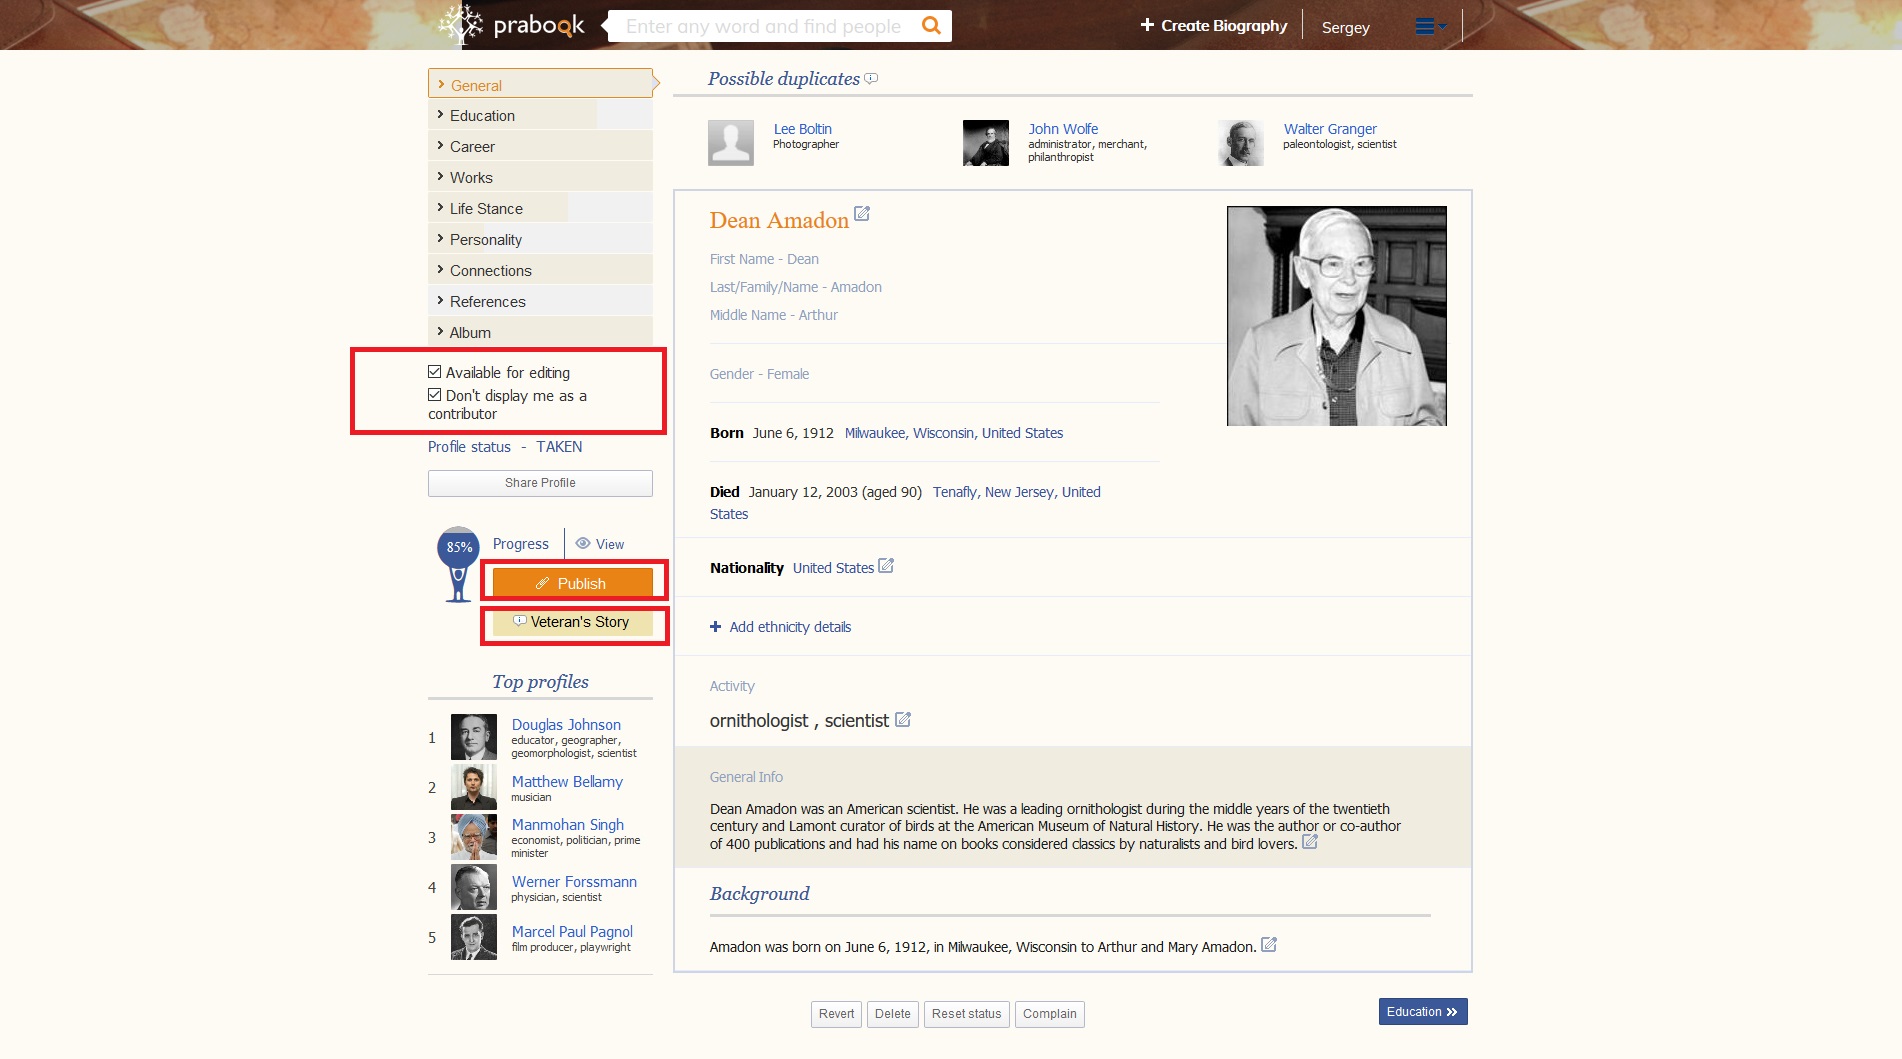The width and height of the screenshot is (1902, 1059).
Task: Toggle Don't display me as contributor checkbox
Action: coord(435,395)
